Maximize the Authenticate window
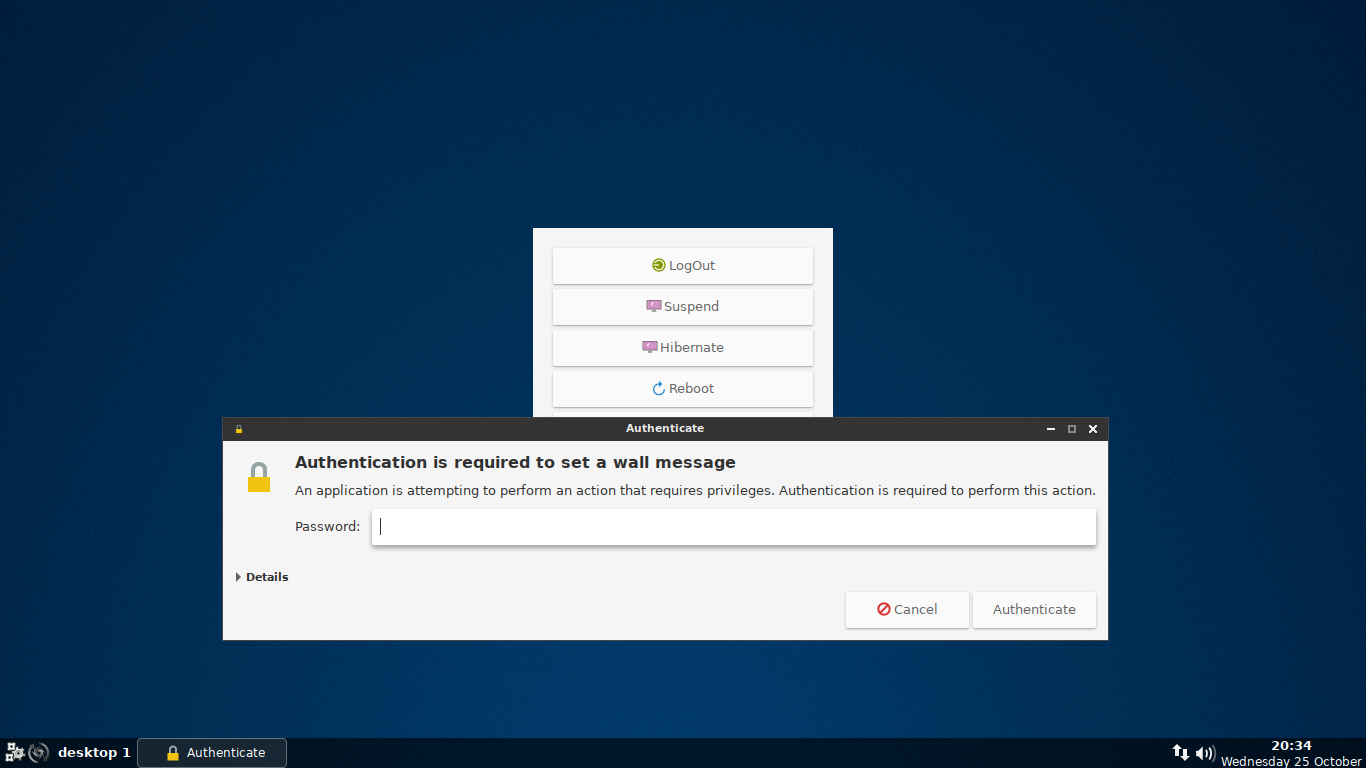Image resolution: width=1366 pixels, height=768 pixels. click(1072, 429)
